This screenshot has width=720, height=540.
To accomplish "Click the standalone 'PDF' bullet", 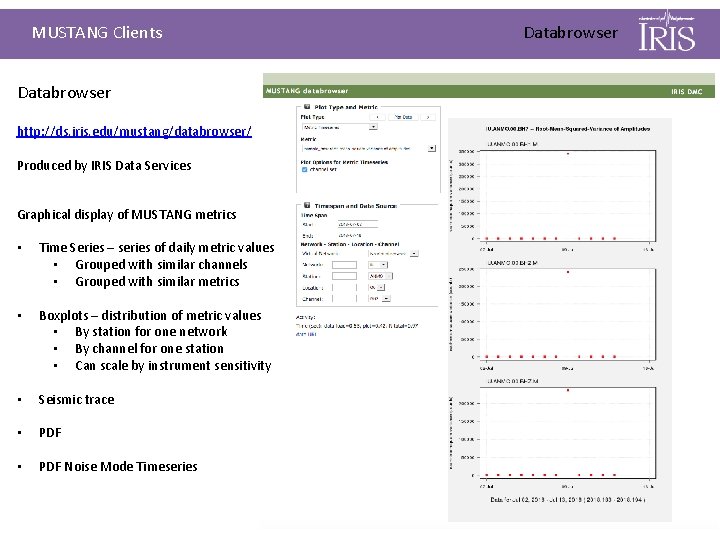I will click(50, 433).
